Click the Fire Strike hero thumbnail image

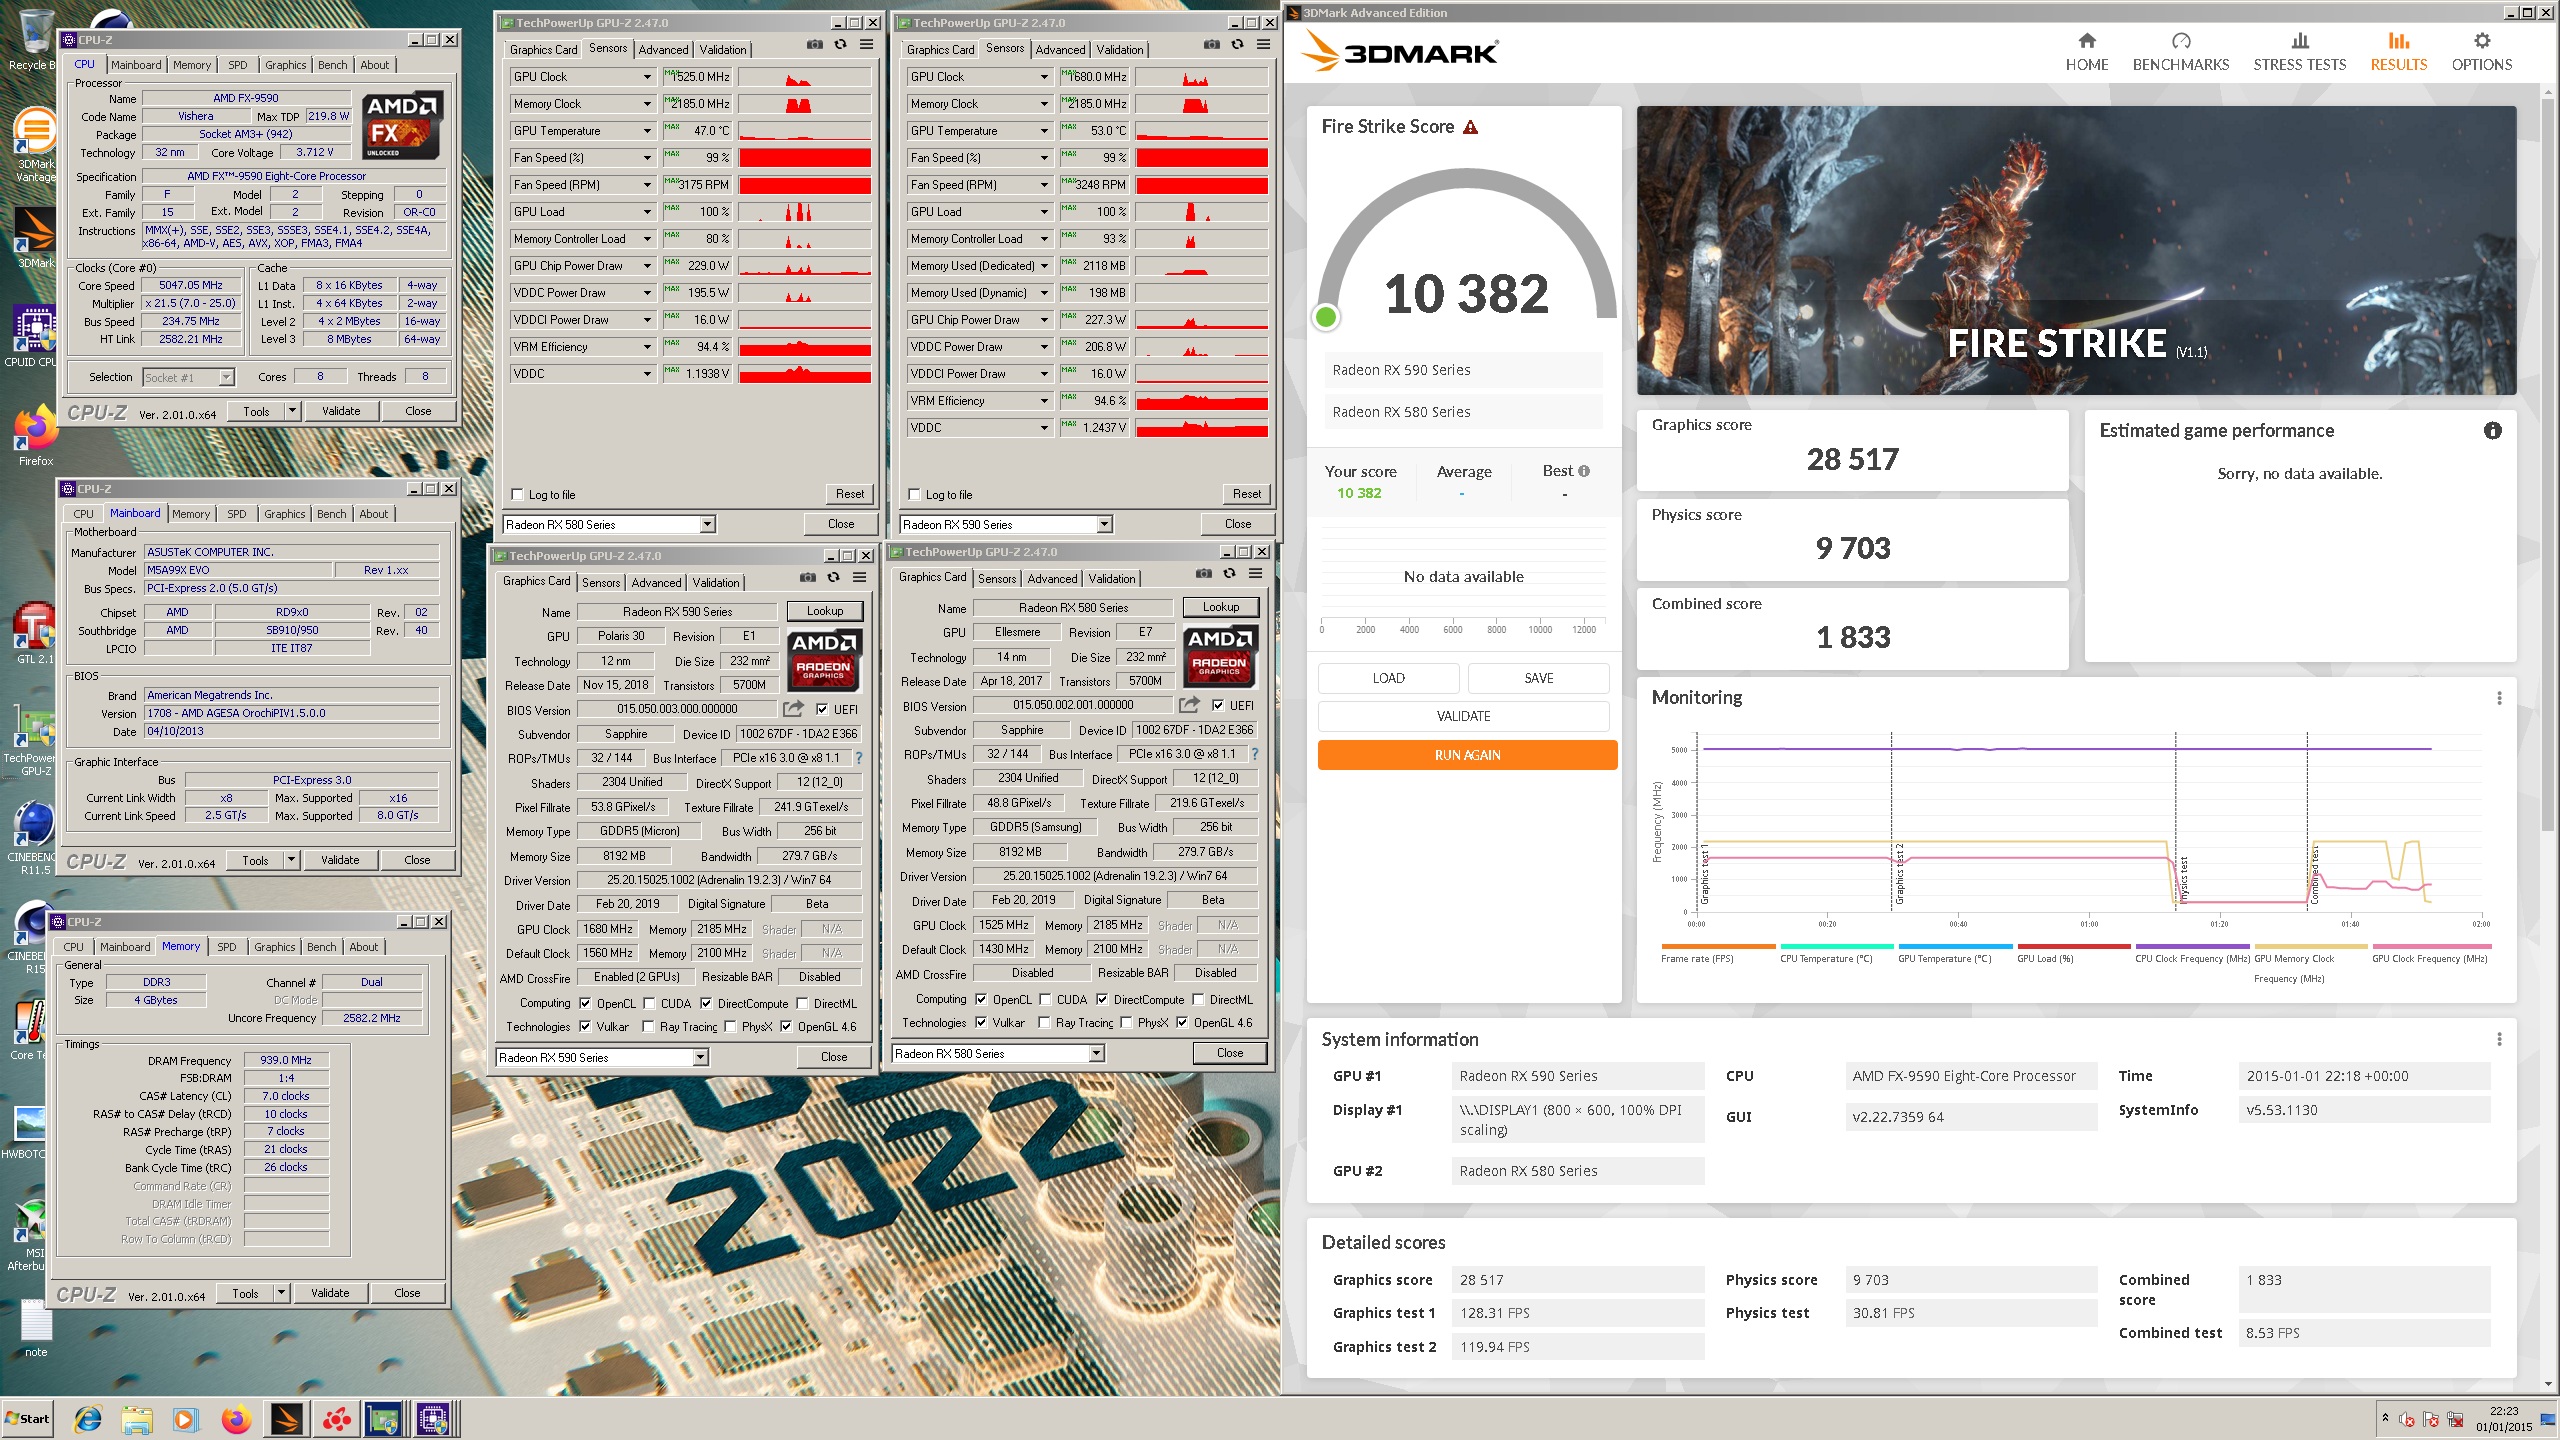click(2076, 250)
